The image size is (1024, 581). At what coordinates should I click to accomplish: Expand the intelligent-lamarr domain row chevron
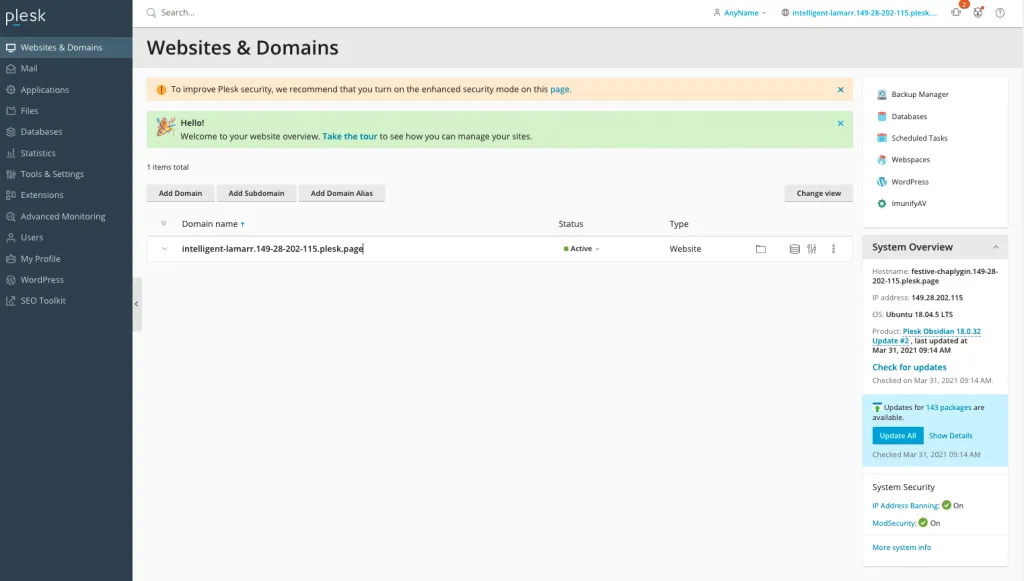tap(164, 249)
